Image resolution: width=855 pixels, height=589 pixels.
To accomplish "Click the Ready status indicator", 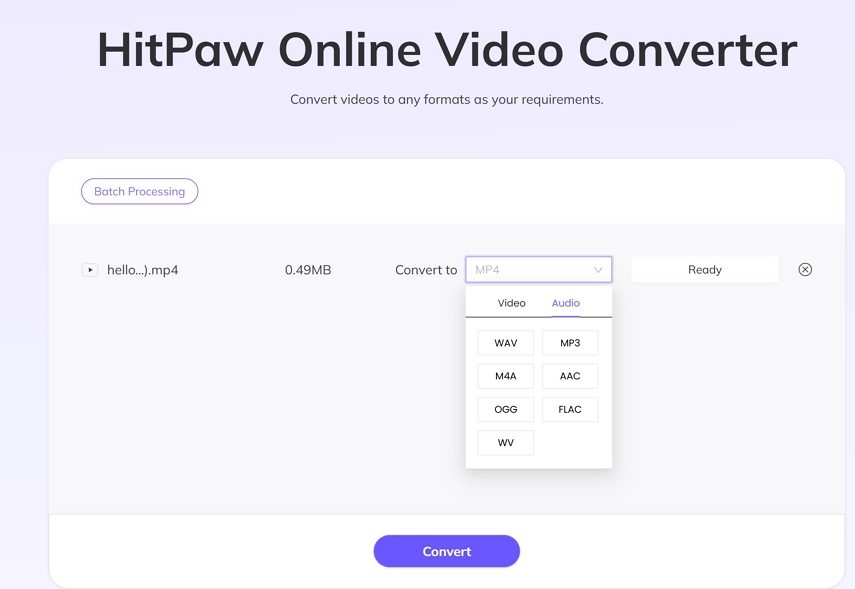I will [x=704, y=269].
